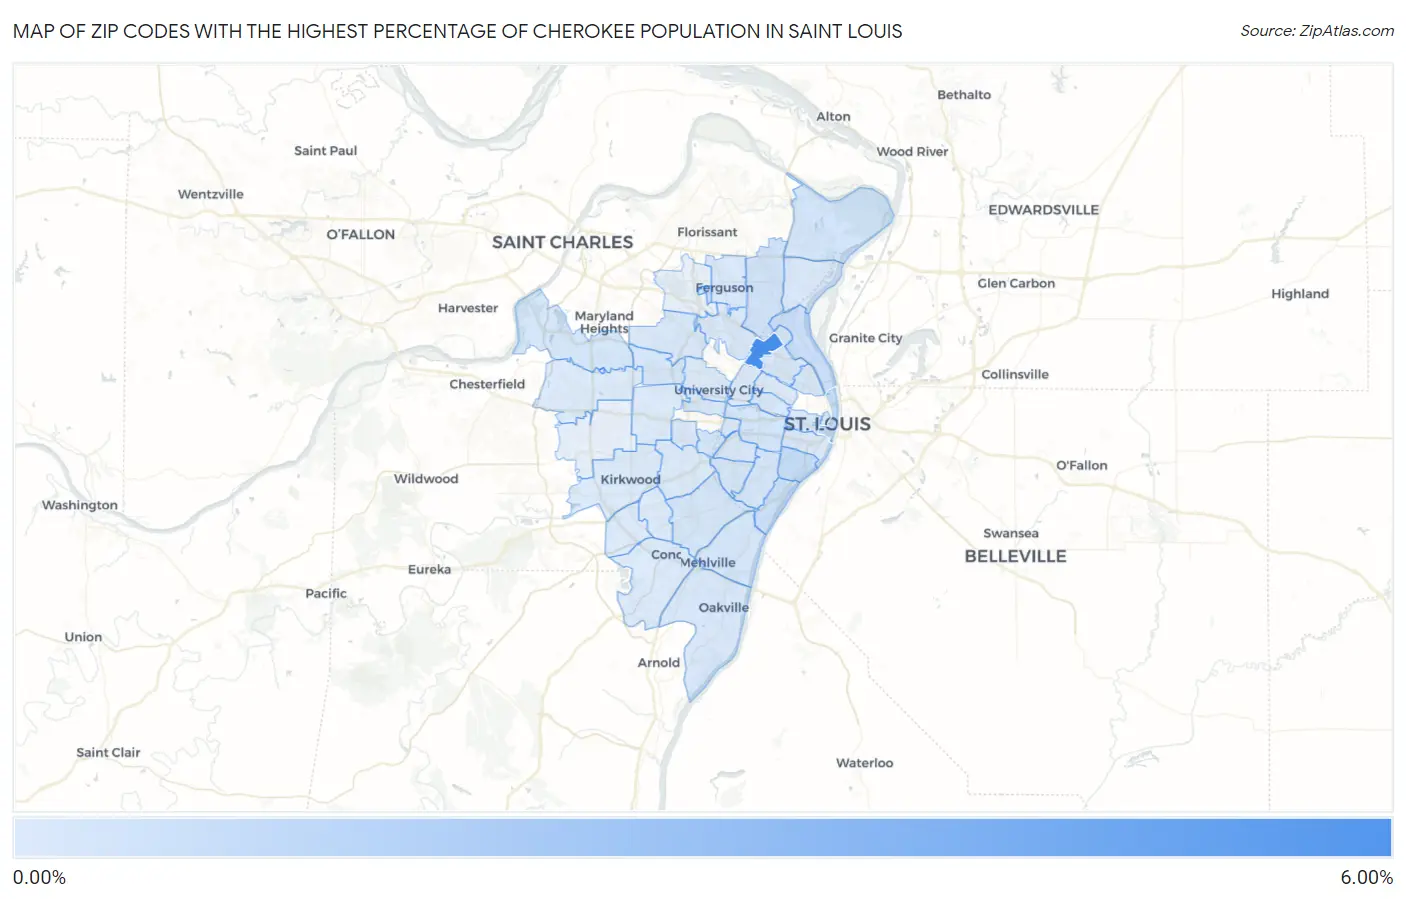This screenshot has height=899, width=1406.
Task: Click the ST. LOUIS city label
Action: tap(827, 424)
